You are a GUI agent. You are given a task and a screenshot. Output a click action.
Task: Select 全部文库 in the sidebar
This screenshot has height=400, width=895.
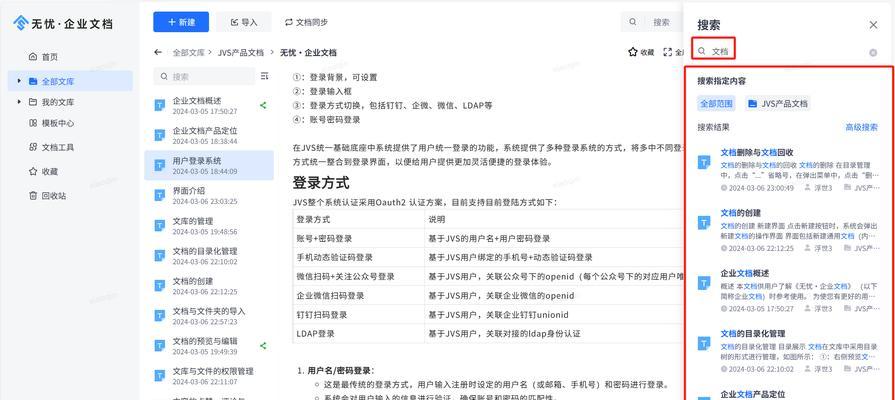(70, 81)
